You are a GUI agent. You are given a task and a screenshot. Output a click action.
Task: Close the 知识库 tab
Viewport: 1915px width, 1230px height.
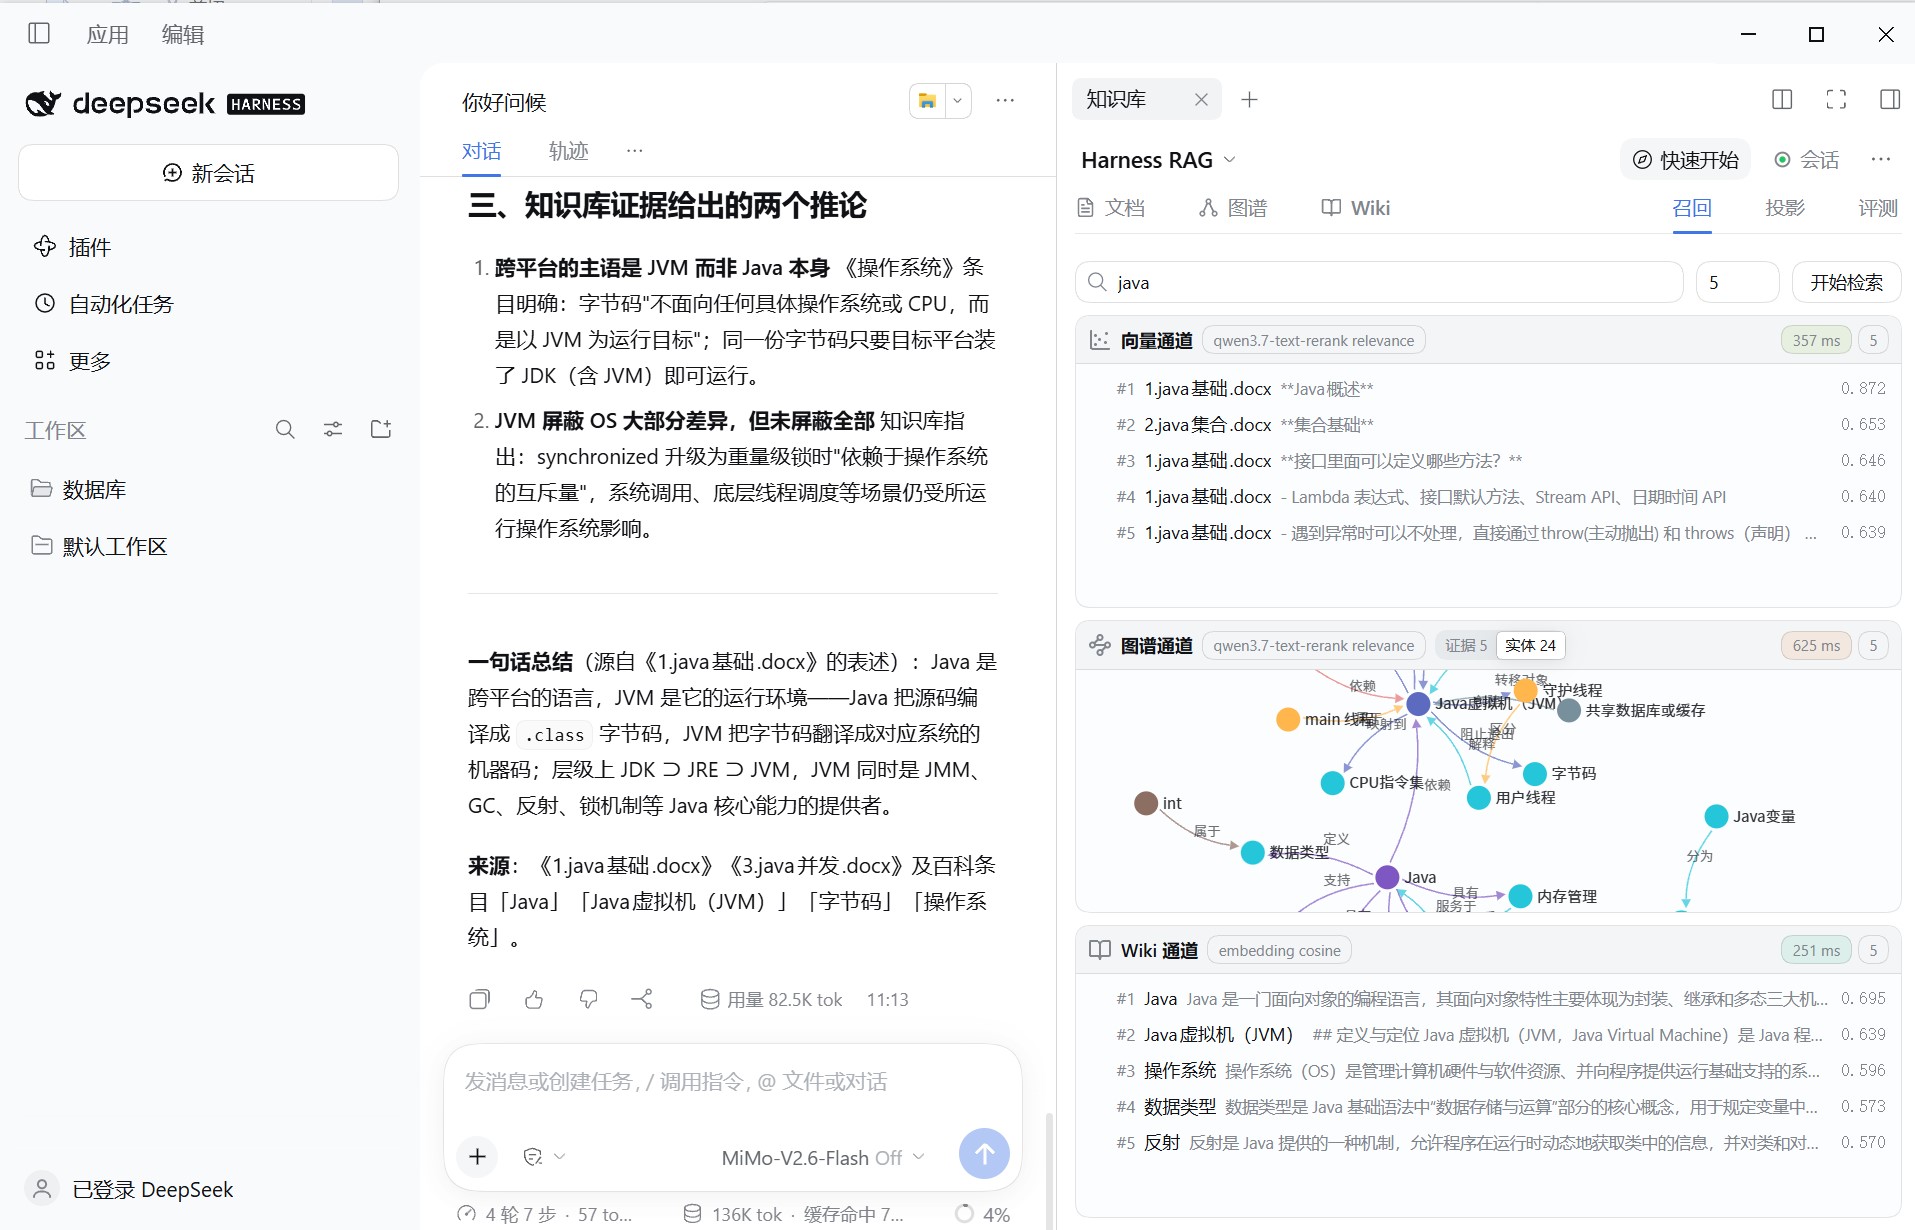[1201, 99]
